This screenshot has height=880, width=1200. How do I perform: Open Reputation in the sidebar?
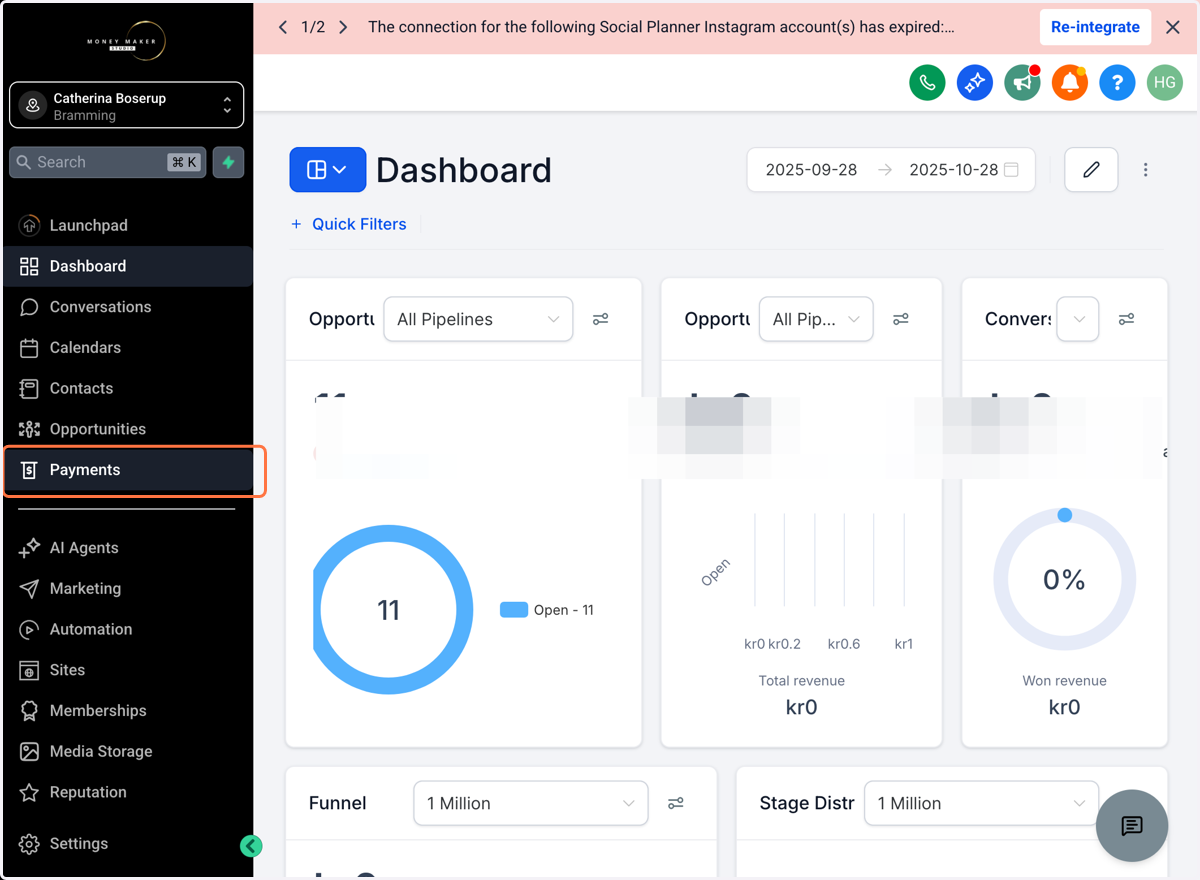126,792
